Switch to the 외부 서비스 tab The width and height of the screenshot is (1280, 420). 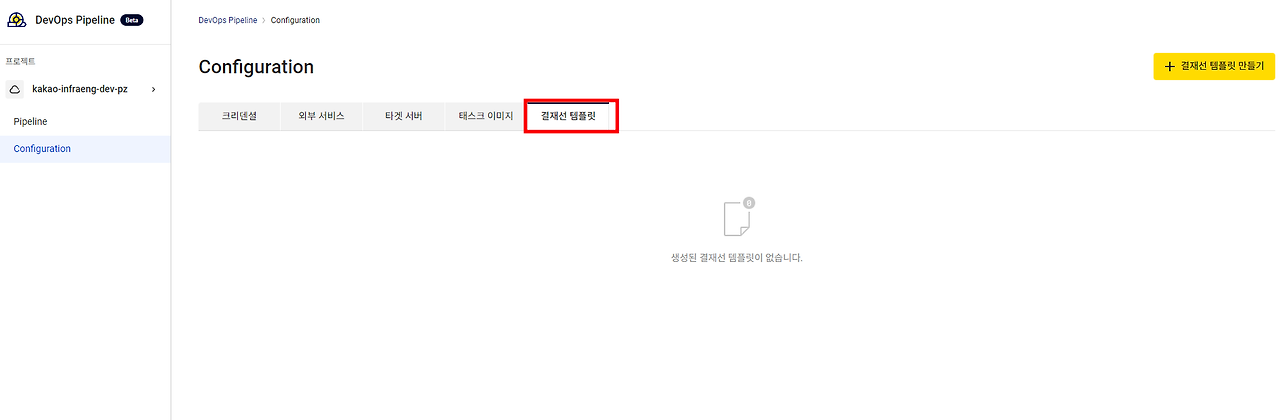[321, 116]
